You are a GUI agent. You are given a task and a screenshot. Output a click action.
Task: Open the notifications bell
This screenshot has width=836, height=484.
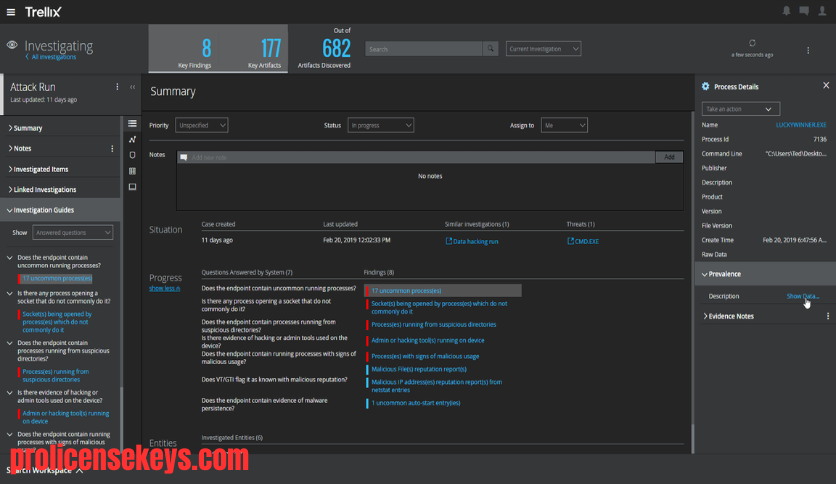tap(786, 11)
